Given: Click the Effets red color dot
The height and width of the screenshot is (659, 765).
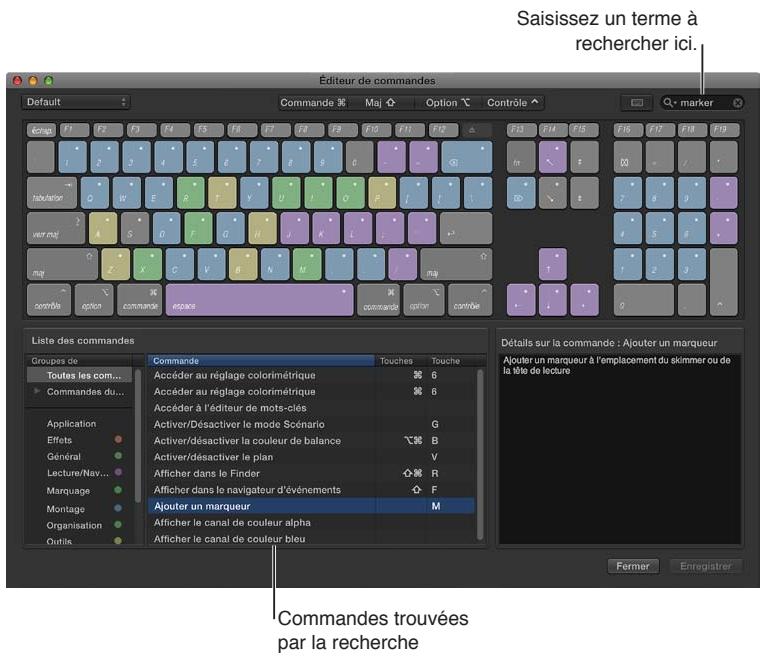Looking at the screenshot, I should pyautogui.click(x=118, y=439).
